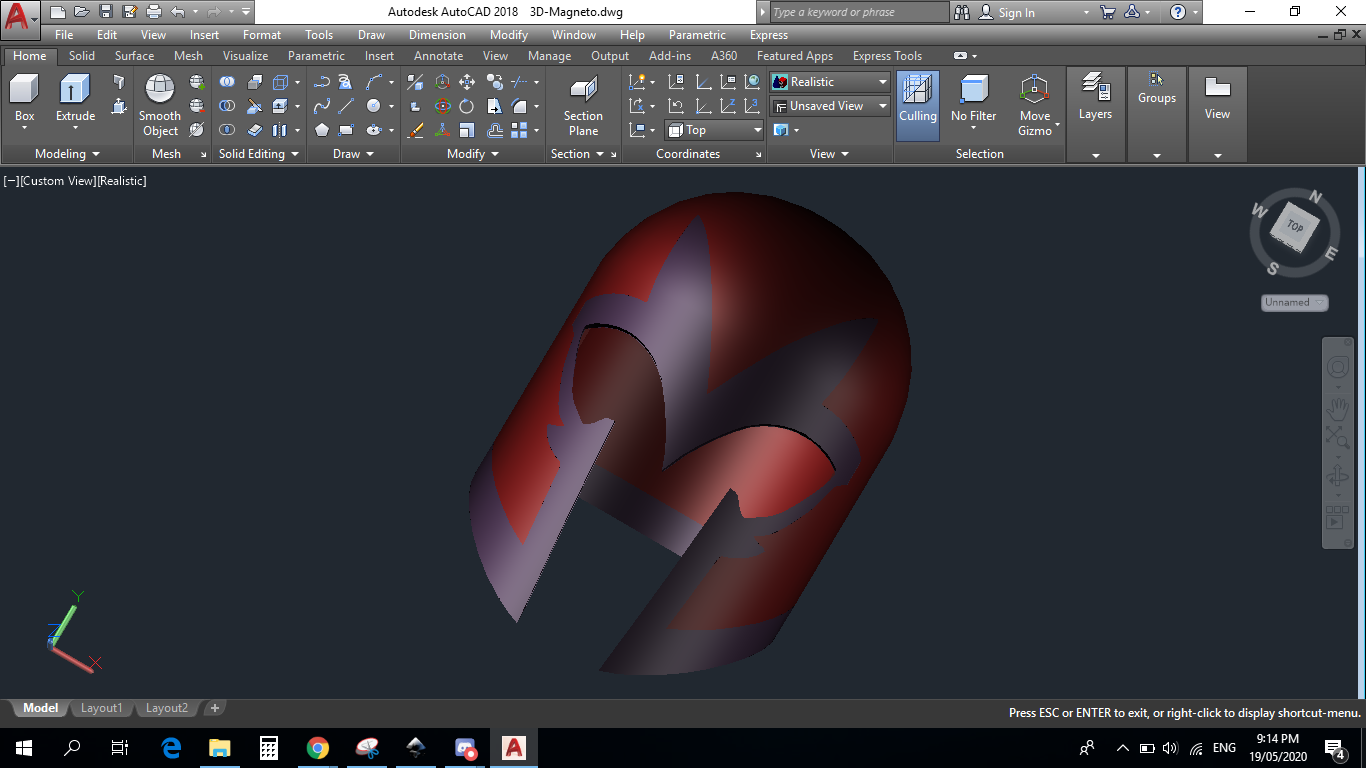Open the Move Gizmo dropdown
This screenshot has width=1366, height=768.
(x=1058, y=124)
